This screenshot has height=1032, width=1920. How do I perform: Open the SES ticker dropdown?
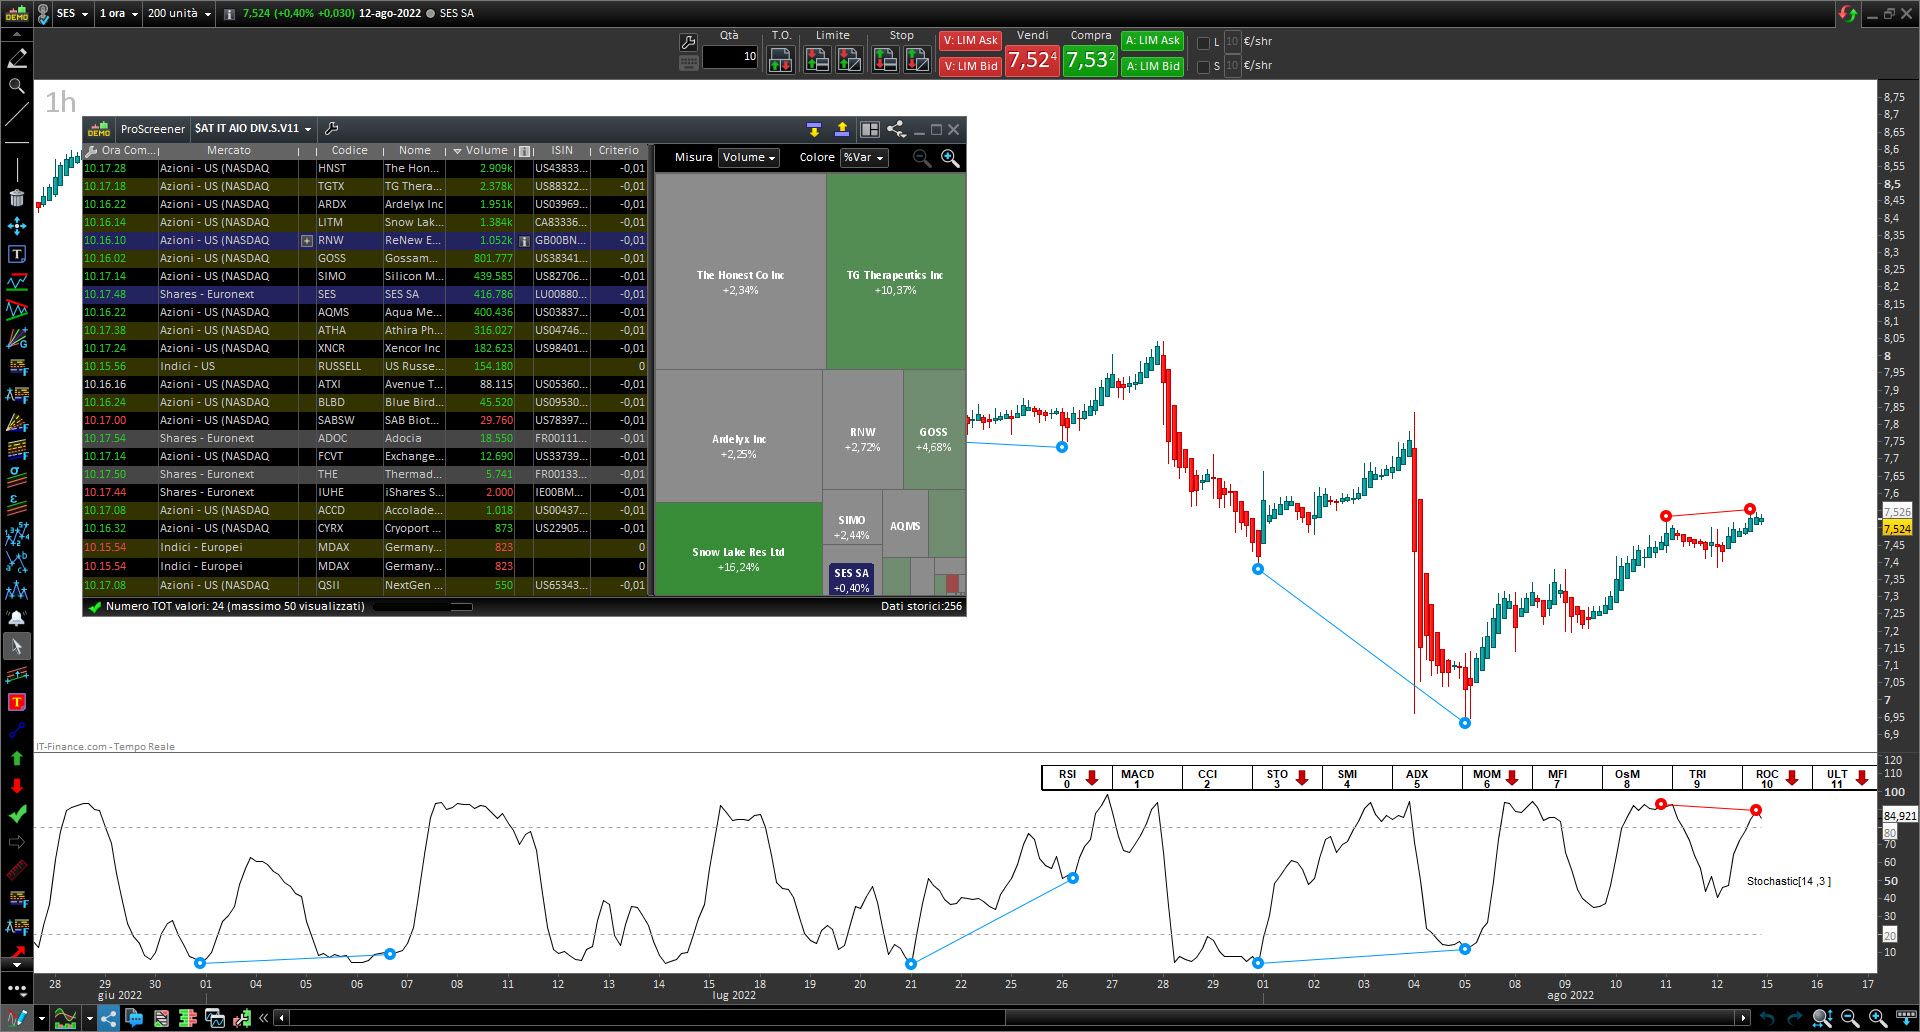(73, 14)
